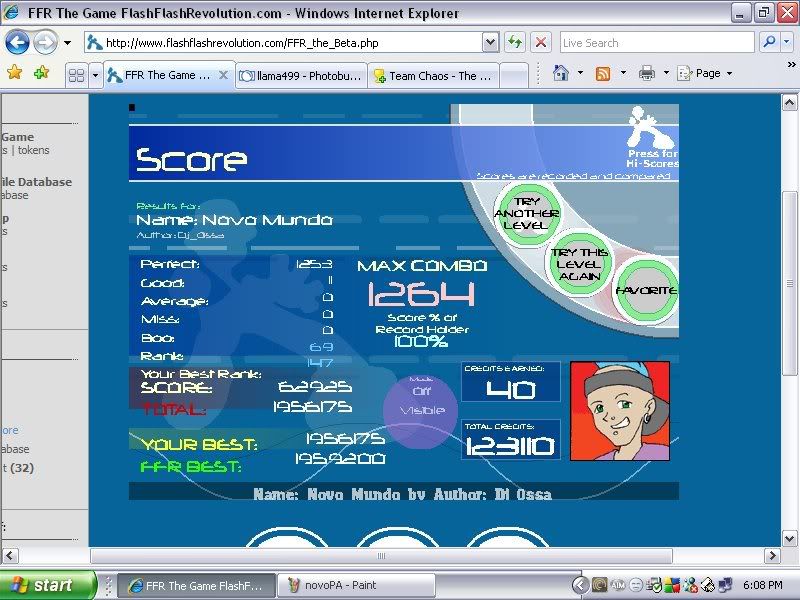
Task: Switch to the Team Chaos tab
Action: pos(435,75)
